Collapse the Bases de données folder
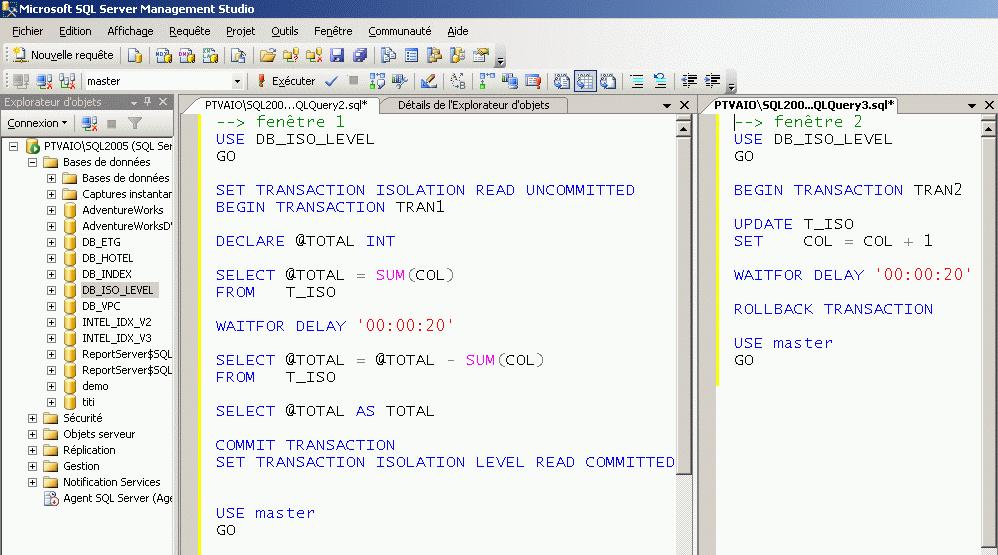 click(x=32, y=162)
